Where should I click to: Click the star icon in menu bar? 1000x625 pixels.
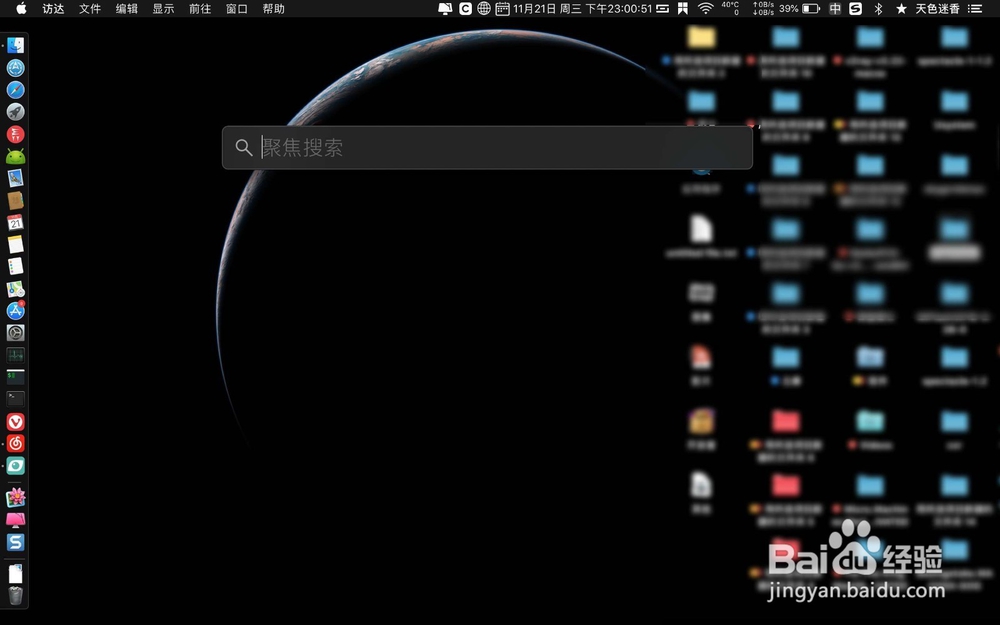(x=901, y=8)
